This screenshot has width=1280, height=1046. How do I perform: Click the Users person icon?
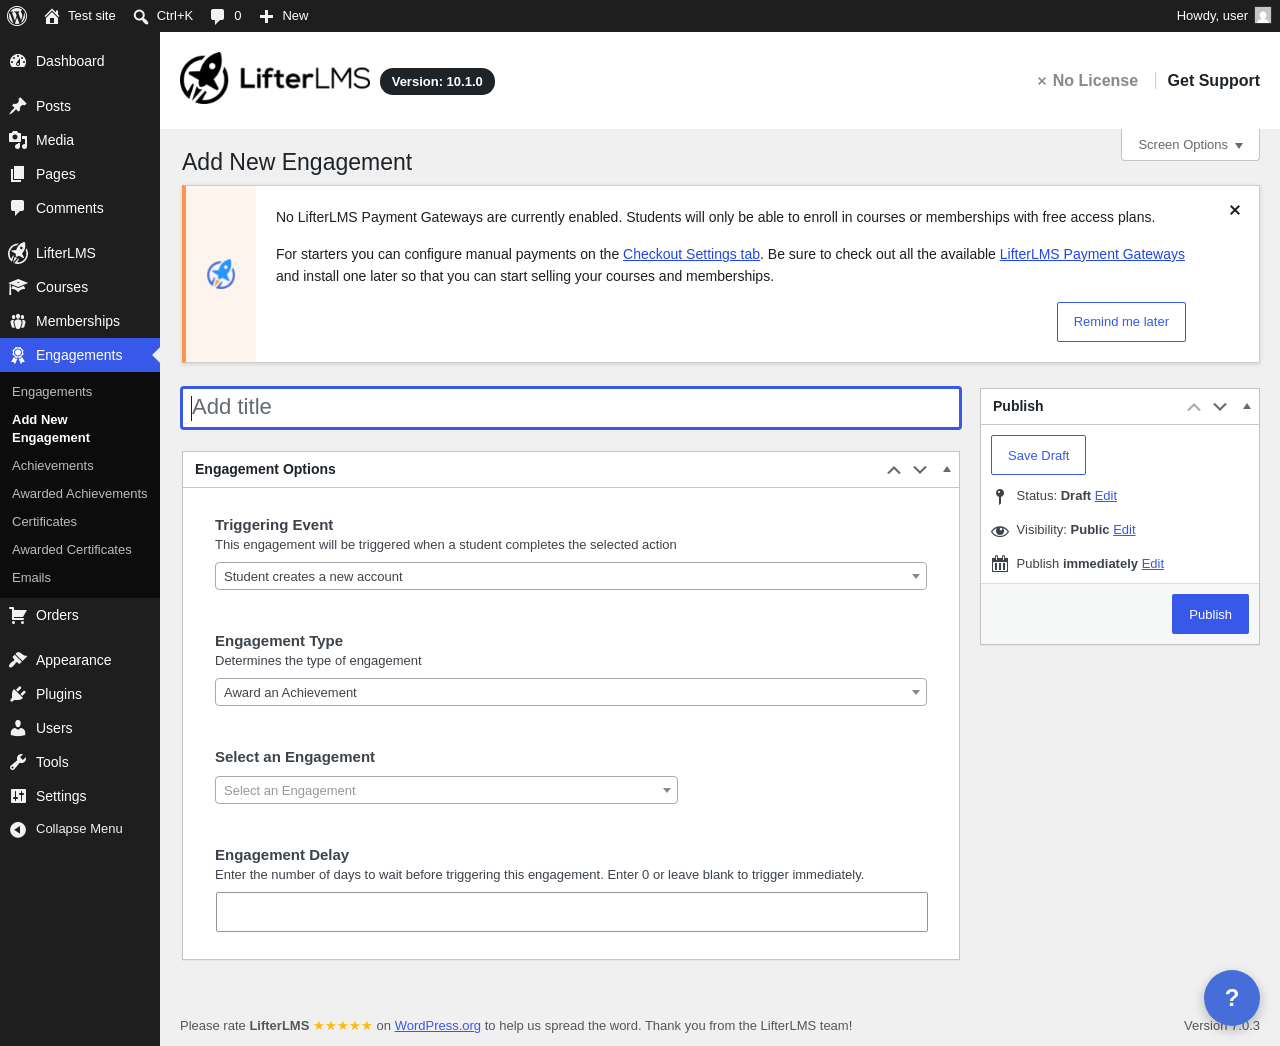[x=18, y=728]
